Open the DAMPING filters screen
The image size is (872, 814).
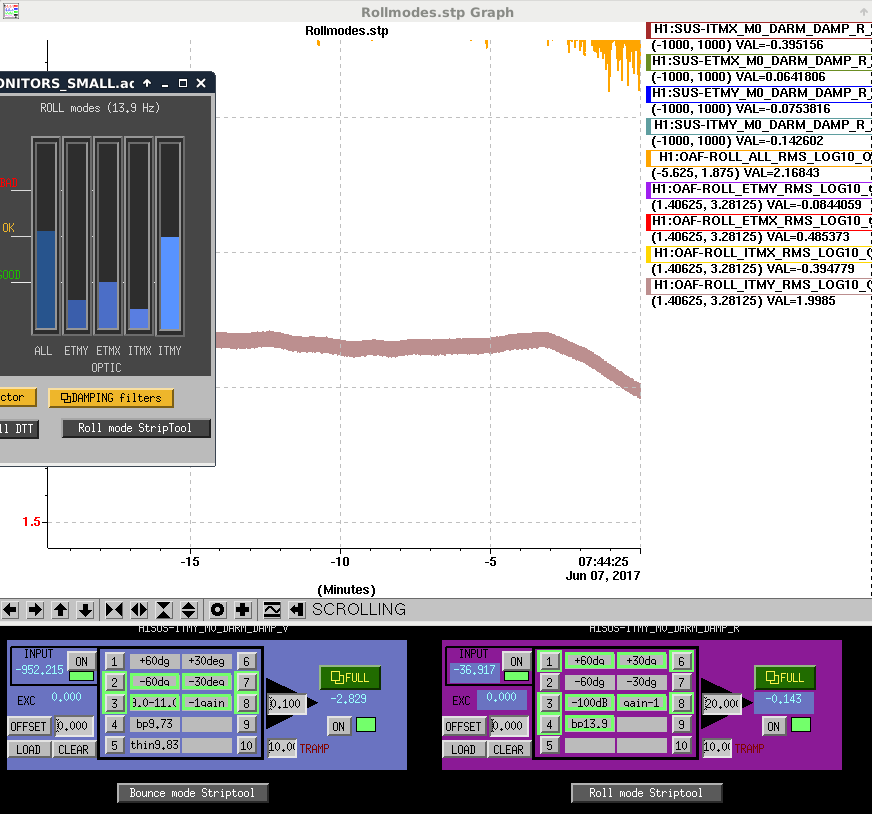111,398
